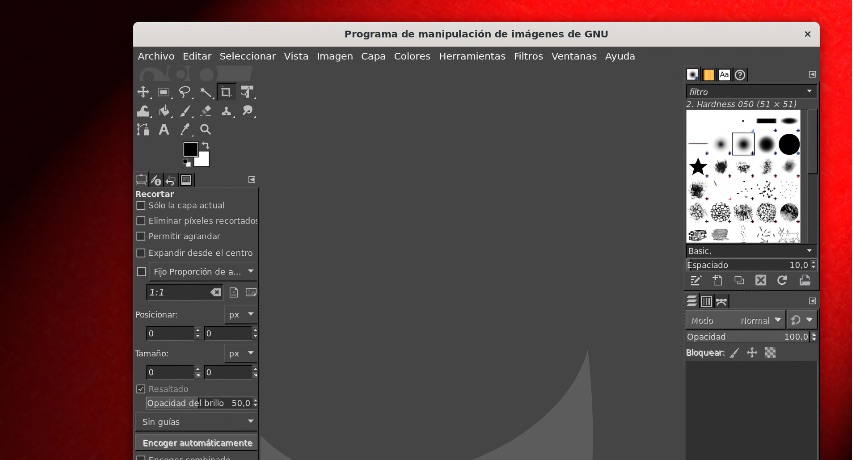Click the white background color swatch
This screenshot has height=460, width=853.
[203, 161]
